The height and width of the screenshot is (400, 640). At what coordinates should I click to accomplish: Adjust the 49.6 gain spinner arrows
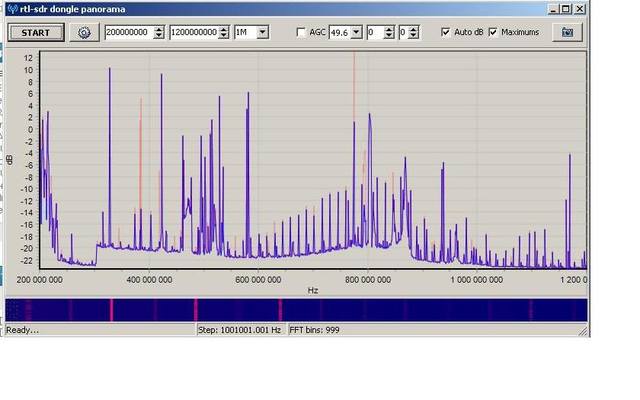[x=357, y=32]
